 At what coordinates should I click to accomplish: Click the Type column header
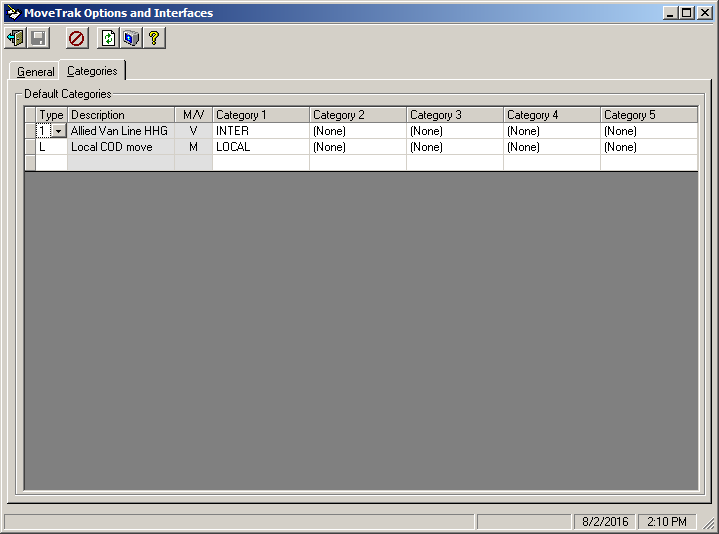click(x=51, y=115)
